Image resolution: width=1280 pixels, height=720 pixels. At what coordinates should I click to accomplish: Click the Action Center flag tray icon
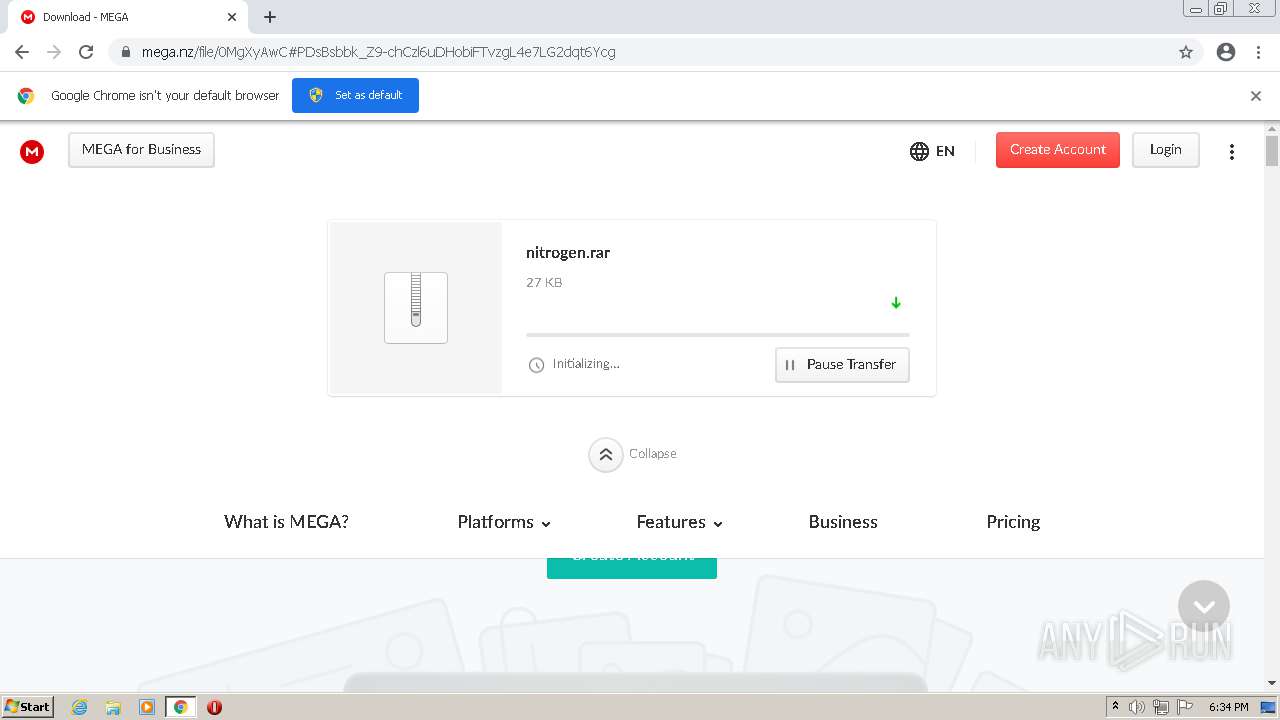point(1185,707)
